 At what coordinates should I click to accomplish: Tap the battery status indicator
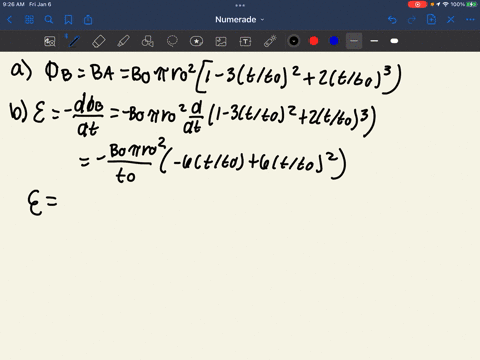click(x=471, y=4)
